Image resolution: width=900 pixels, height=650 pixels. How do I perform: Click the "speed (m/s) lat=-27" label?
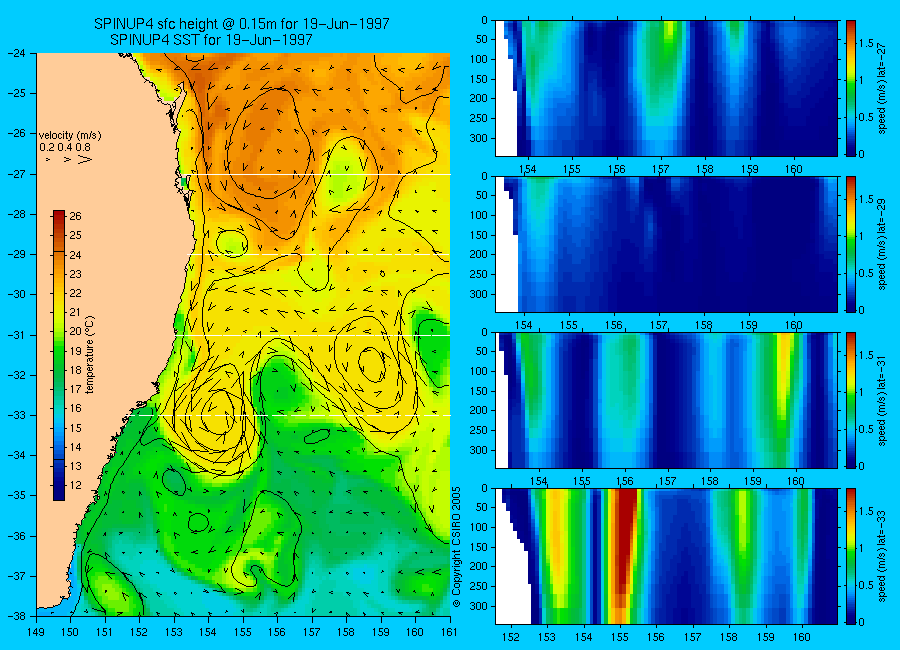(883, 88)
